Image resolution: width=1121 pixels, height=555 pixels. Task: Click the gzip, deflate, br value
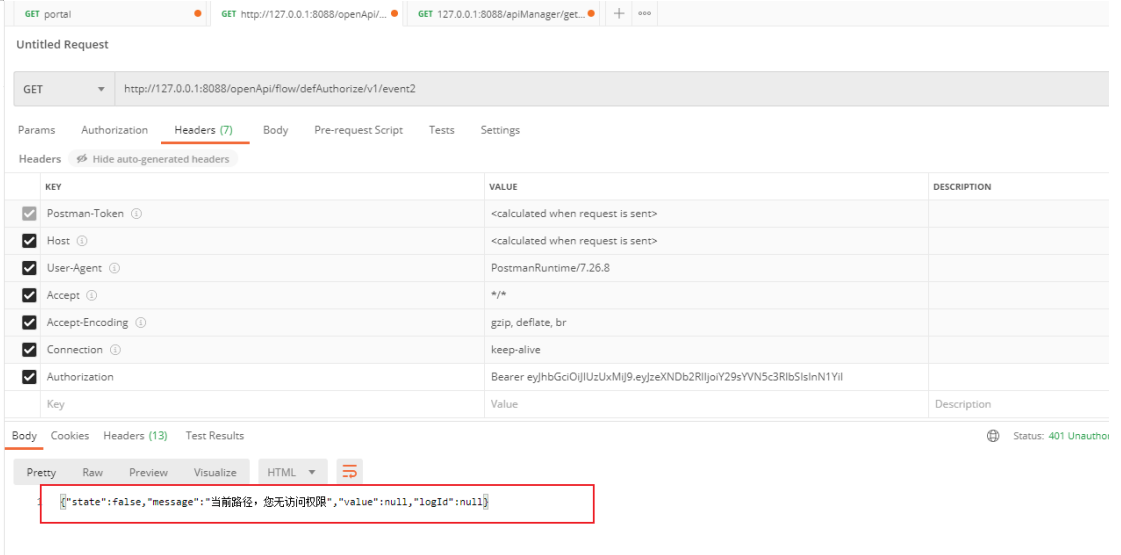(528, 323)
